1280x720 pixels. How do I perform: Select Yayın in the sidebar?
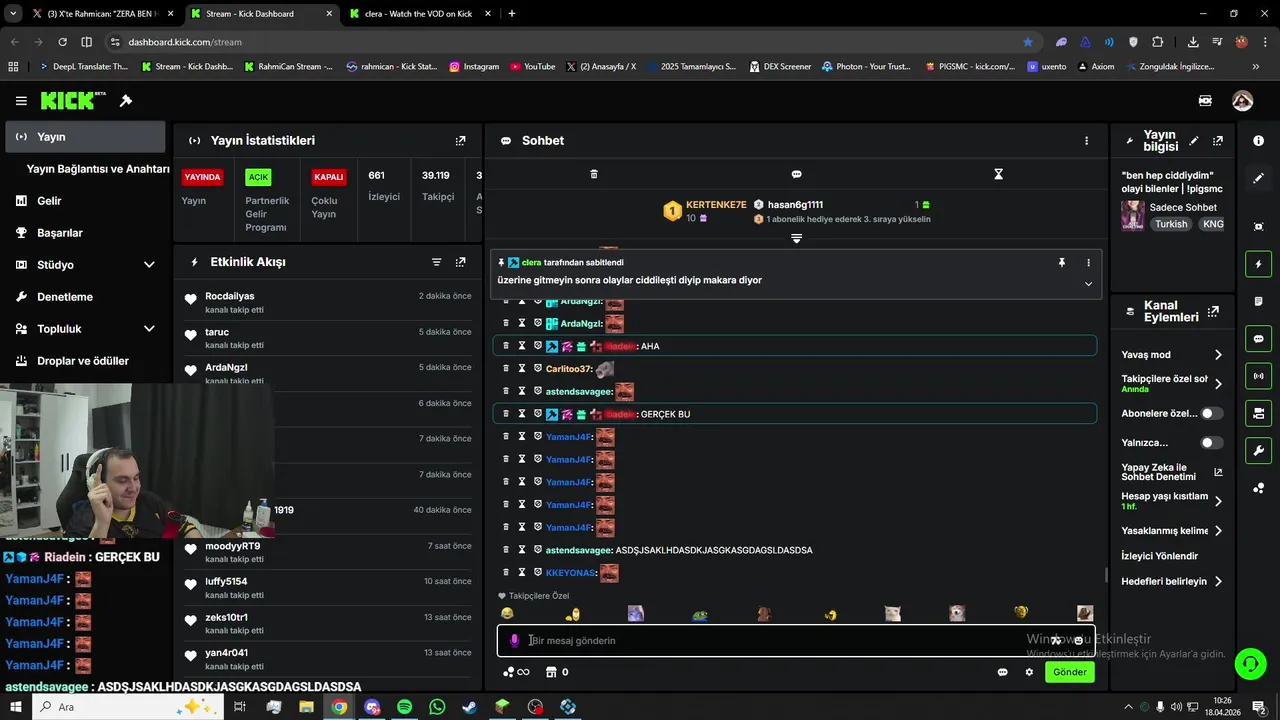[x=85, y=137]
